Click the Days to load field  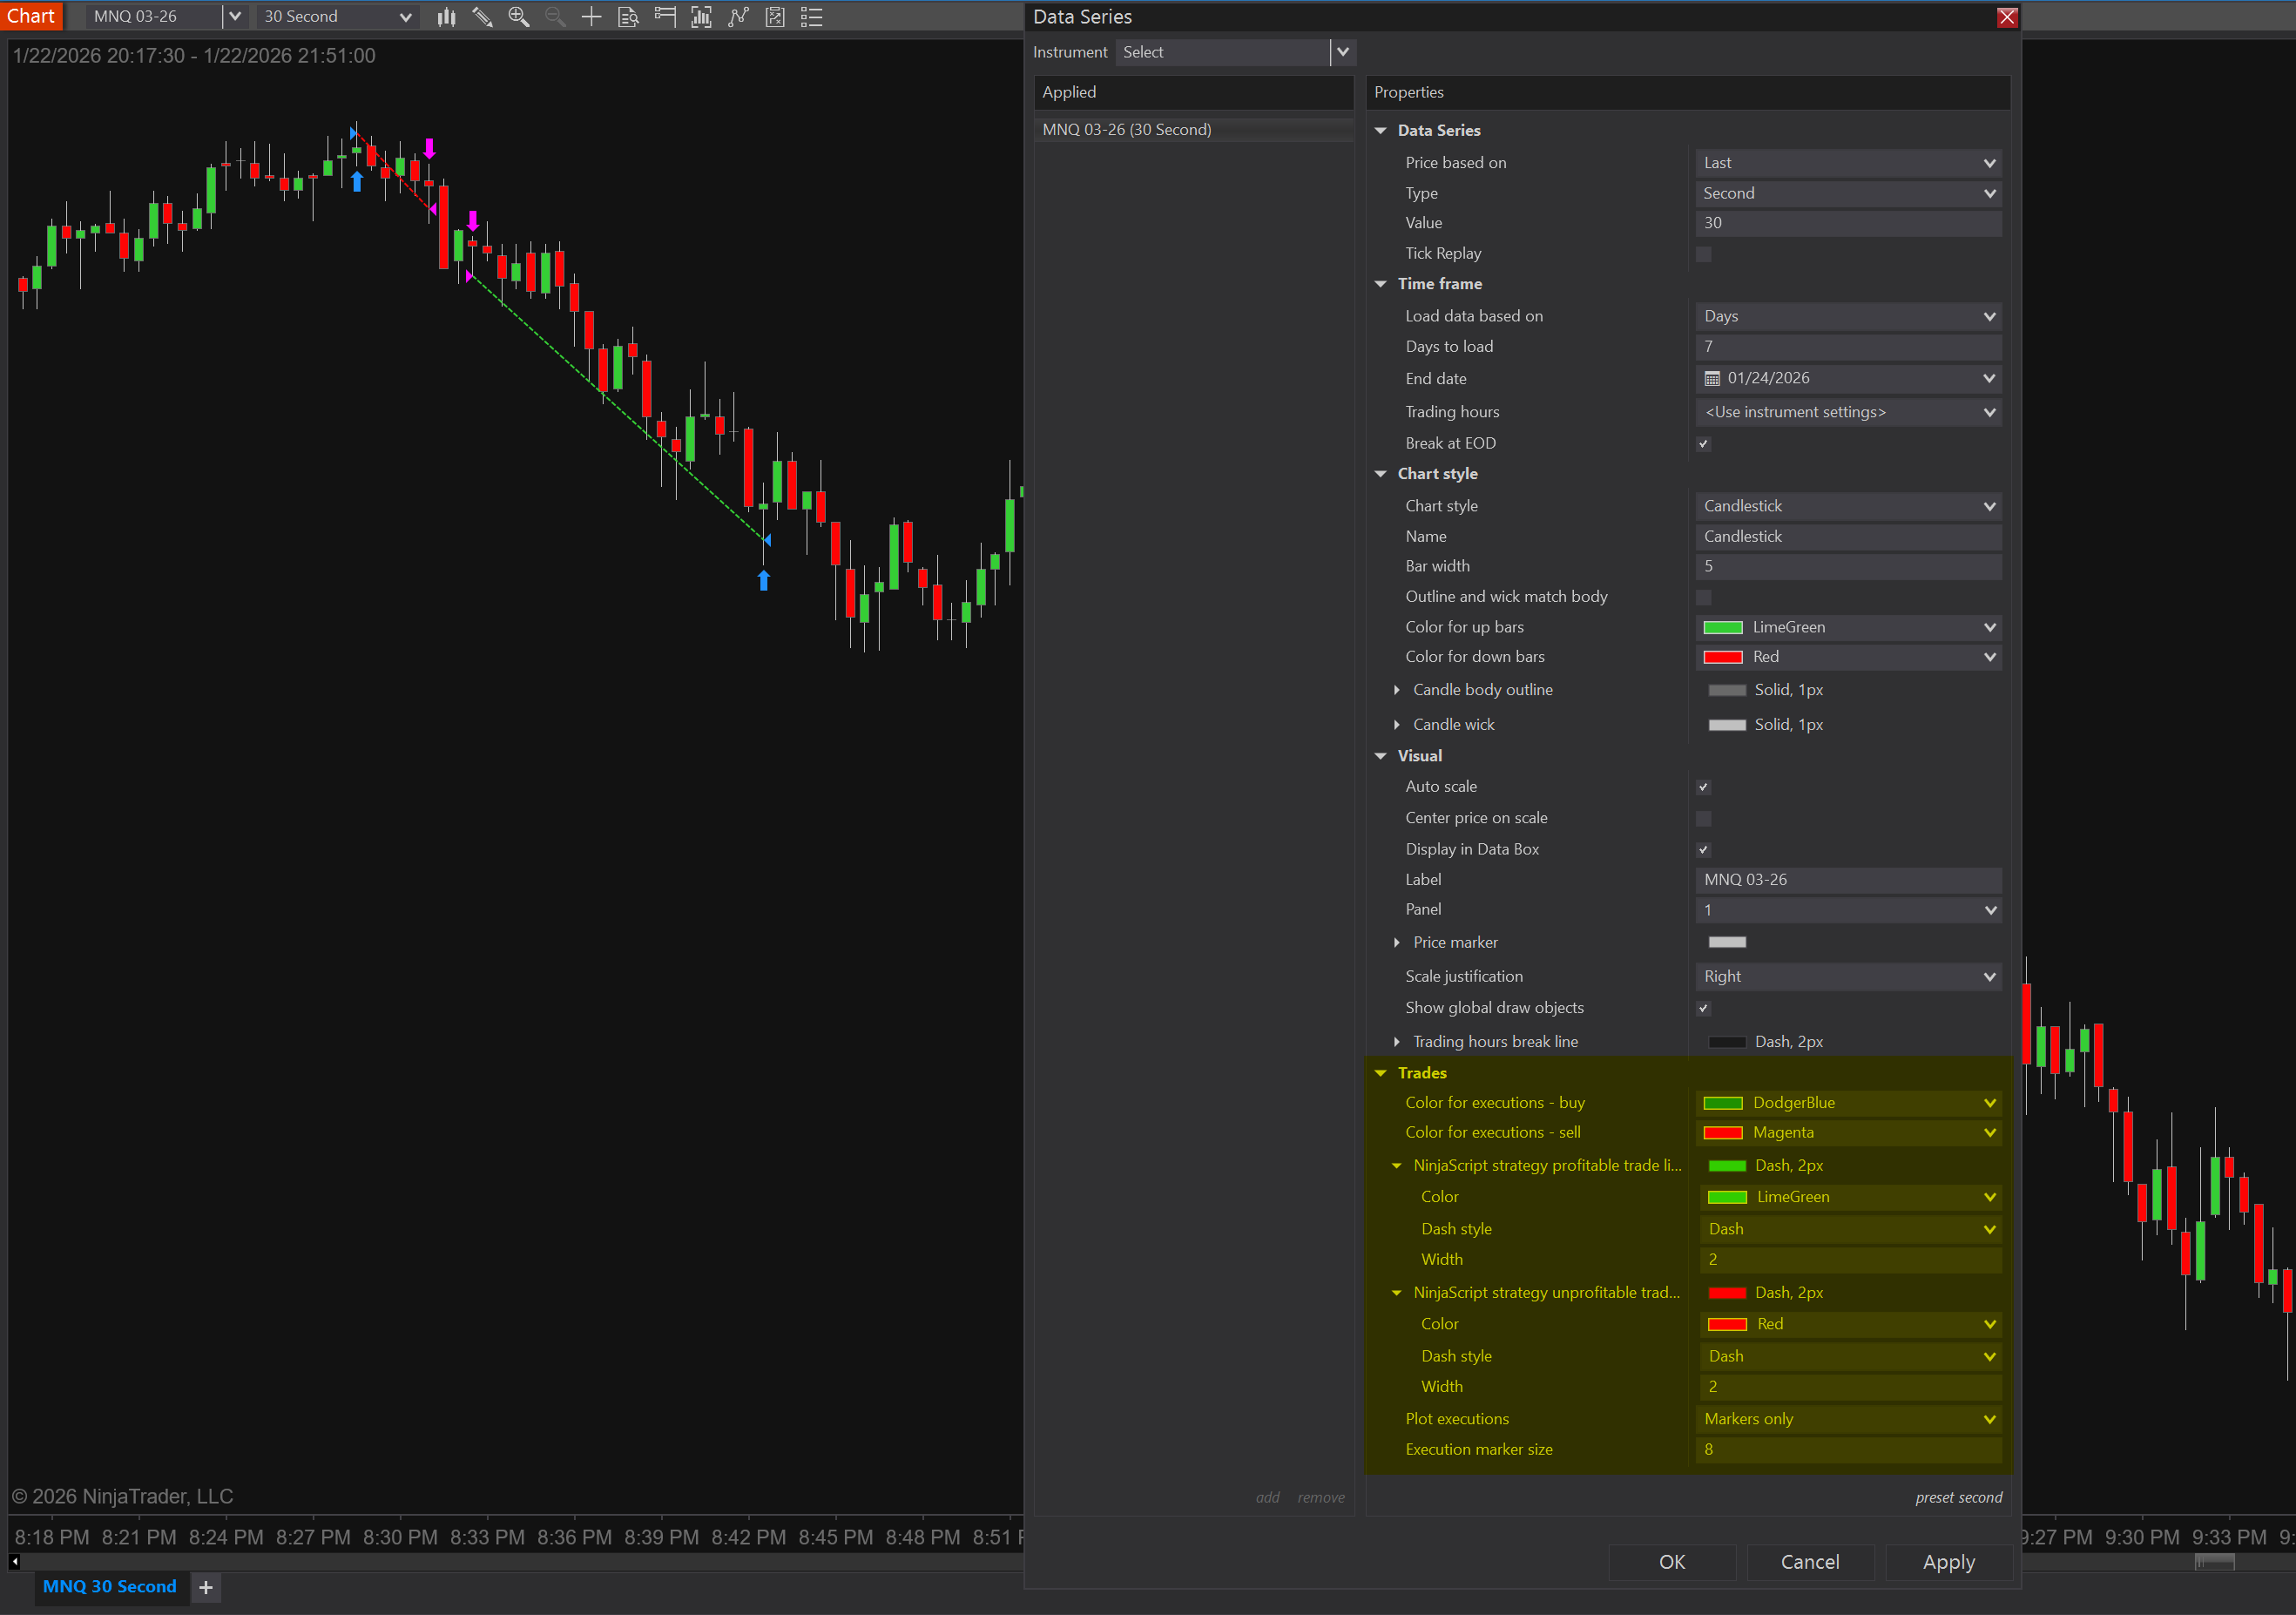point(1849,347)
